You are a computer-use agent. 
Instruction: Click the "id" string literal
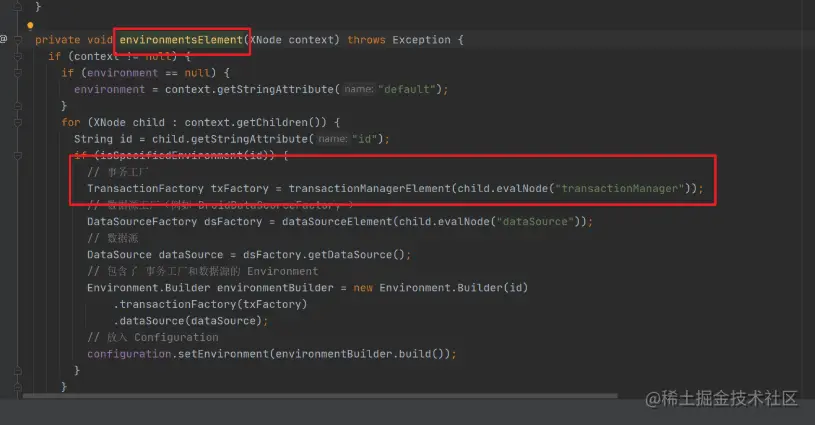(x=364, y=139)
